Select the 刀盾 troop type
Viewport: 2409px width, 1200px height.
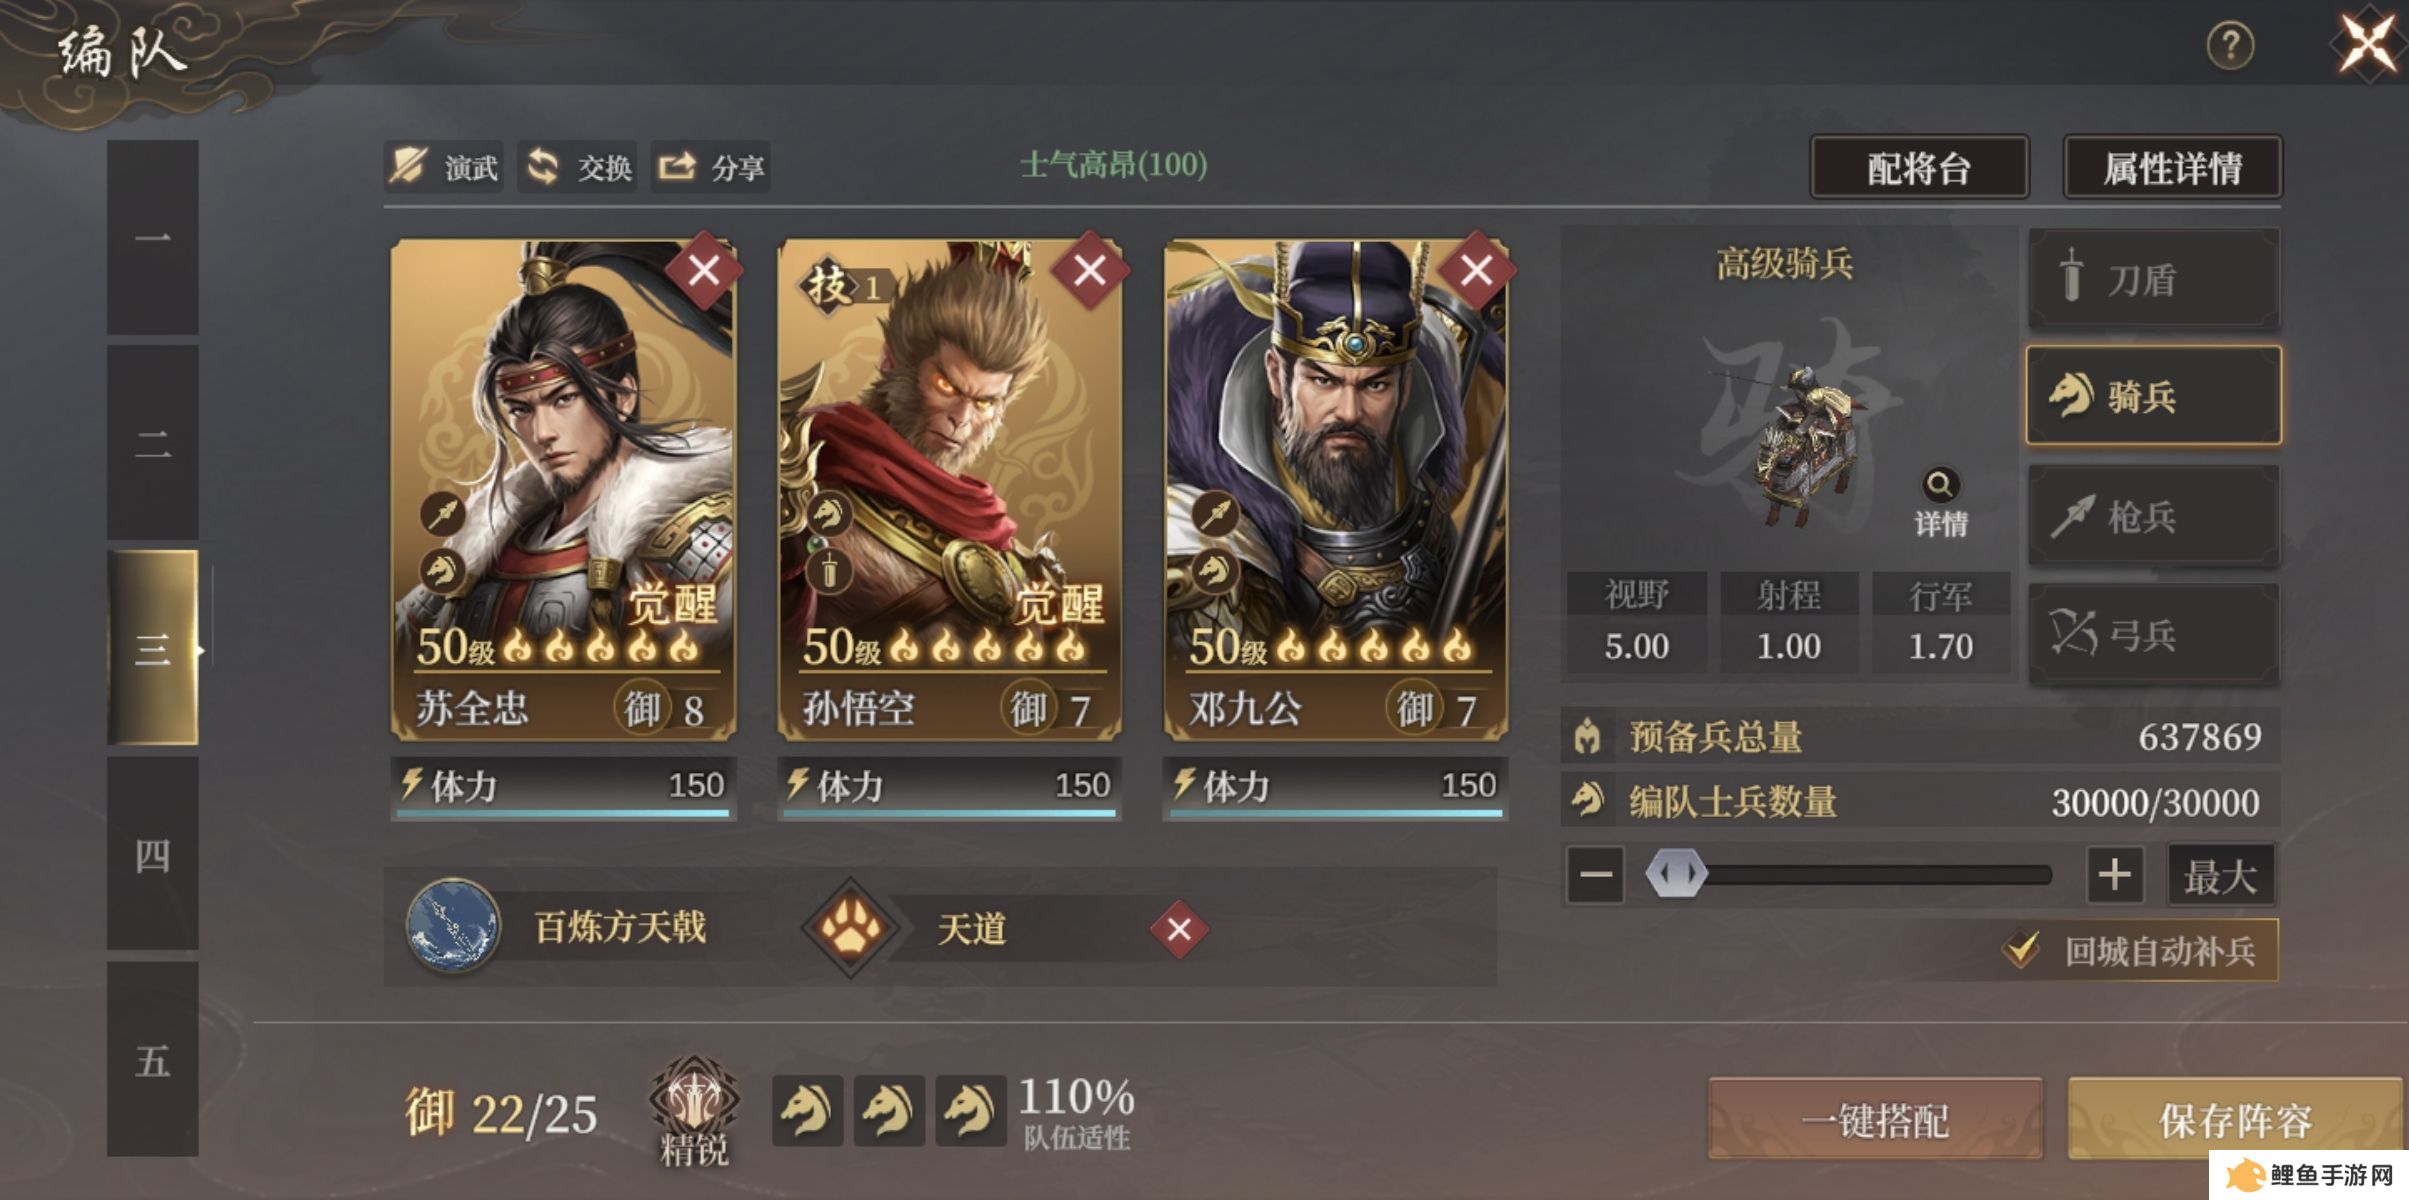tap(2153, 280)
